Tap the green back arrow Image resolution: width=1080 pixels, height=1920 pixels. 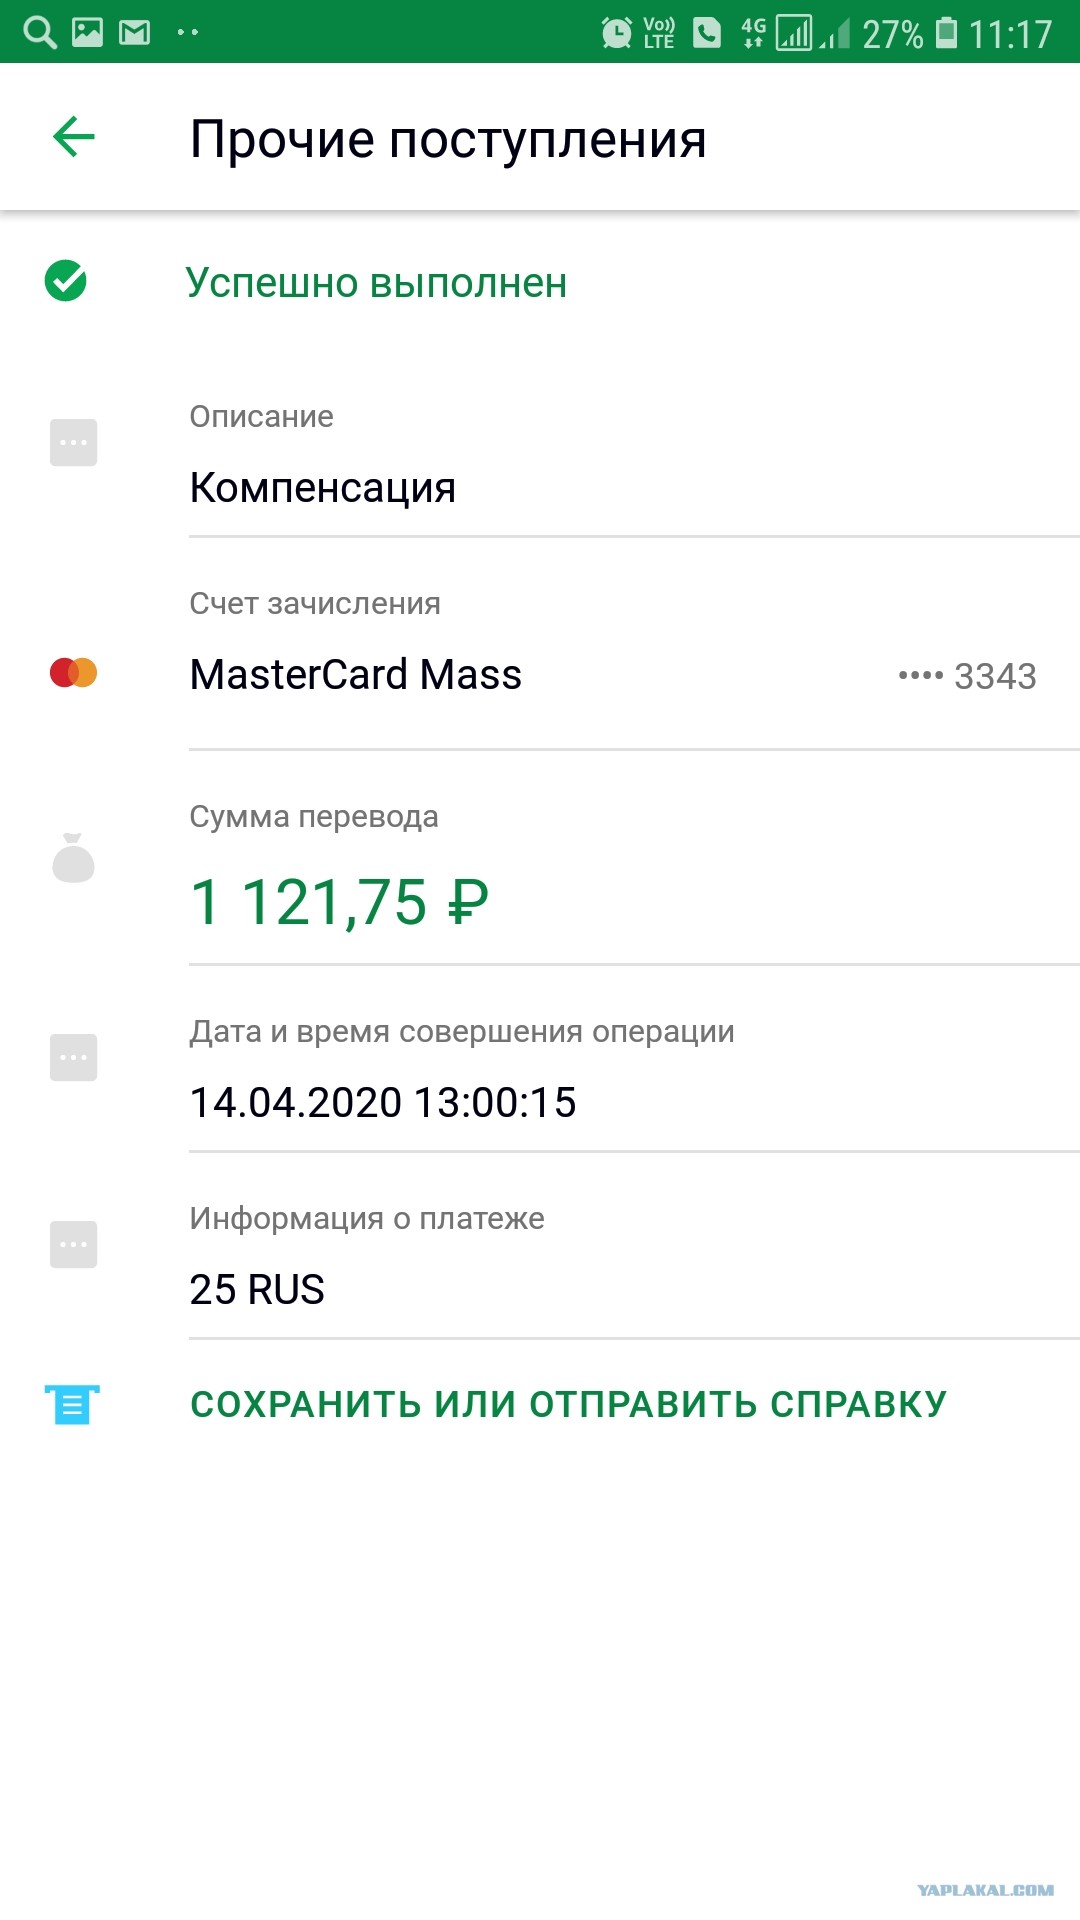[x=74, y=137]
